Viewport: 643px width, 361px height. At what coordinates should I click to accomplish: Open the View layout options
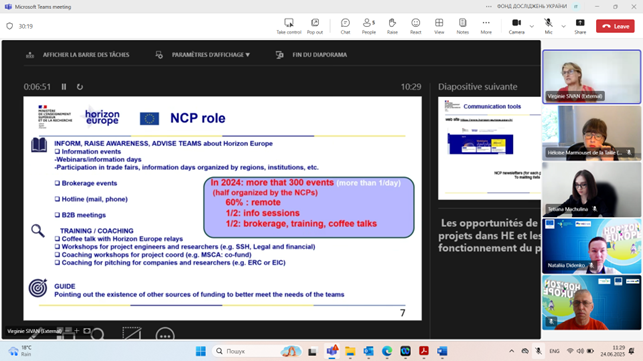click(439, 26)
